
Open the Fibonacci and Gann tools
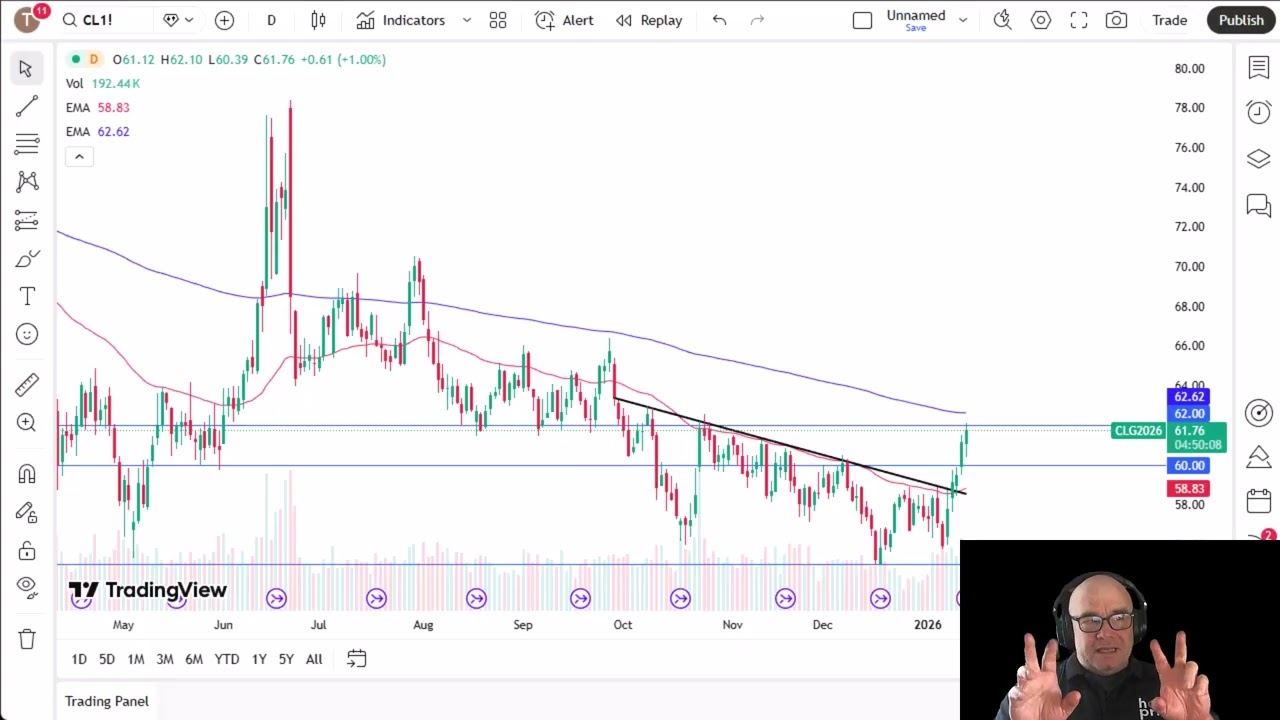[x=26, y=144]
